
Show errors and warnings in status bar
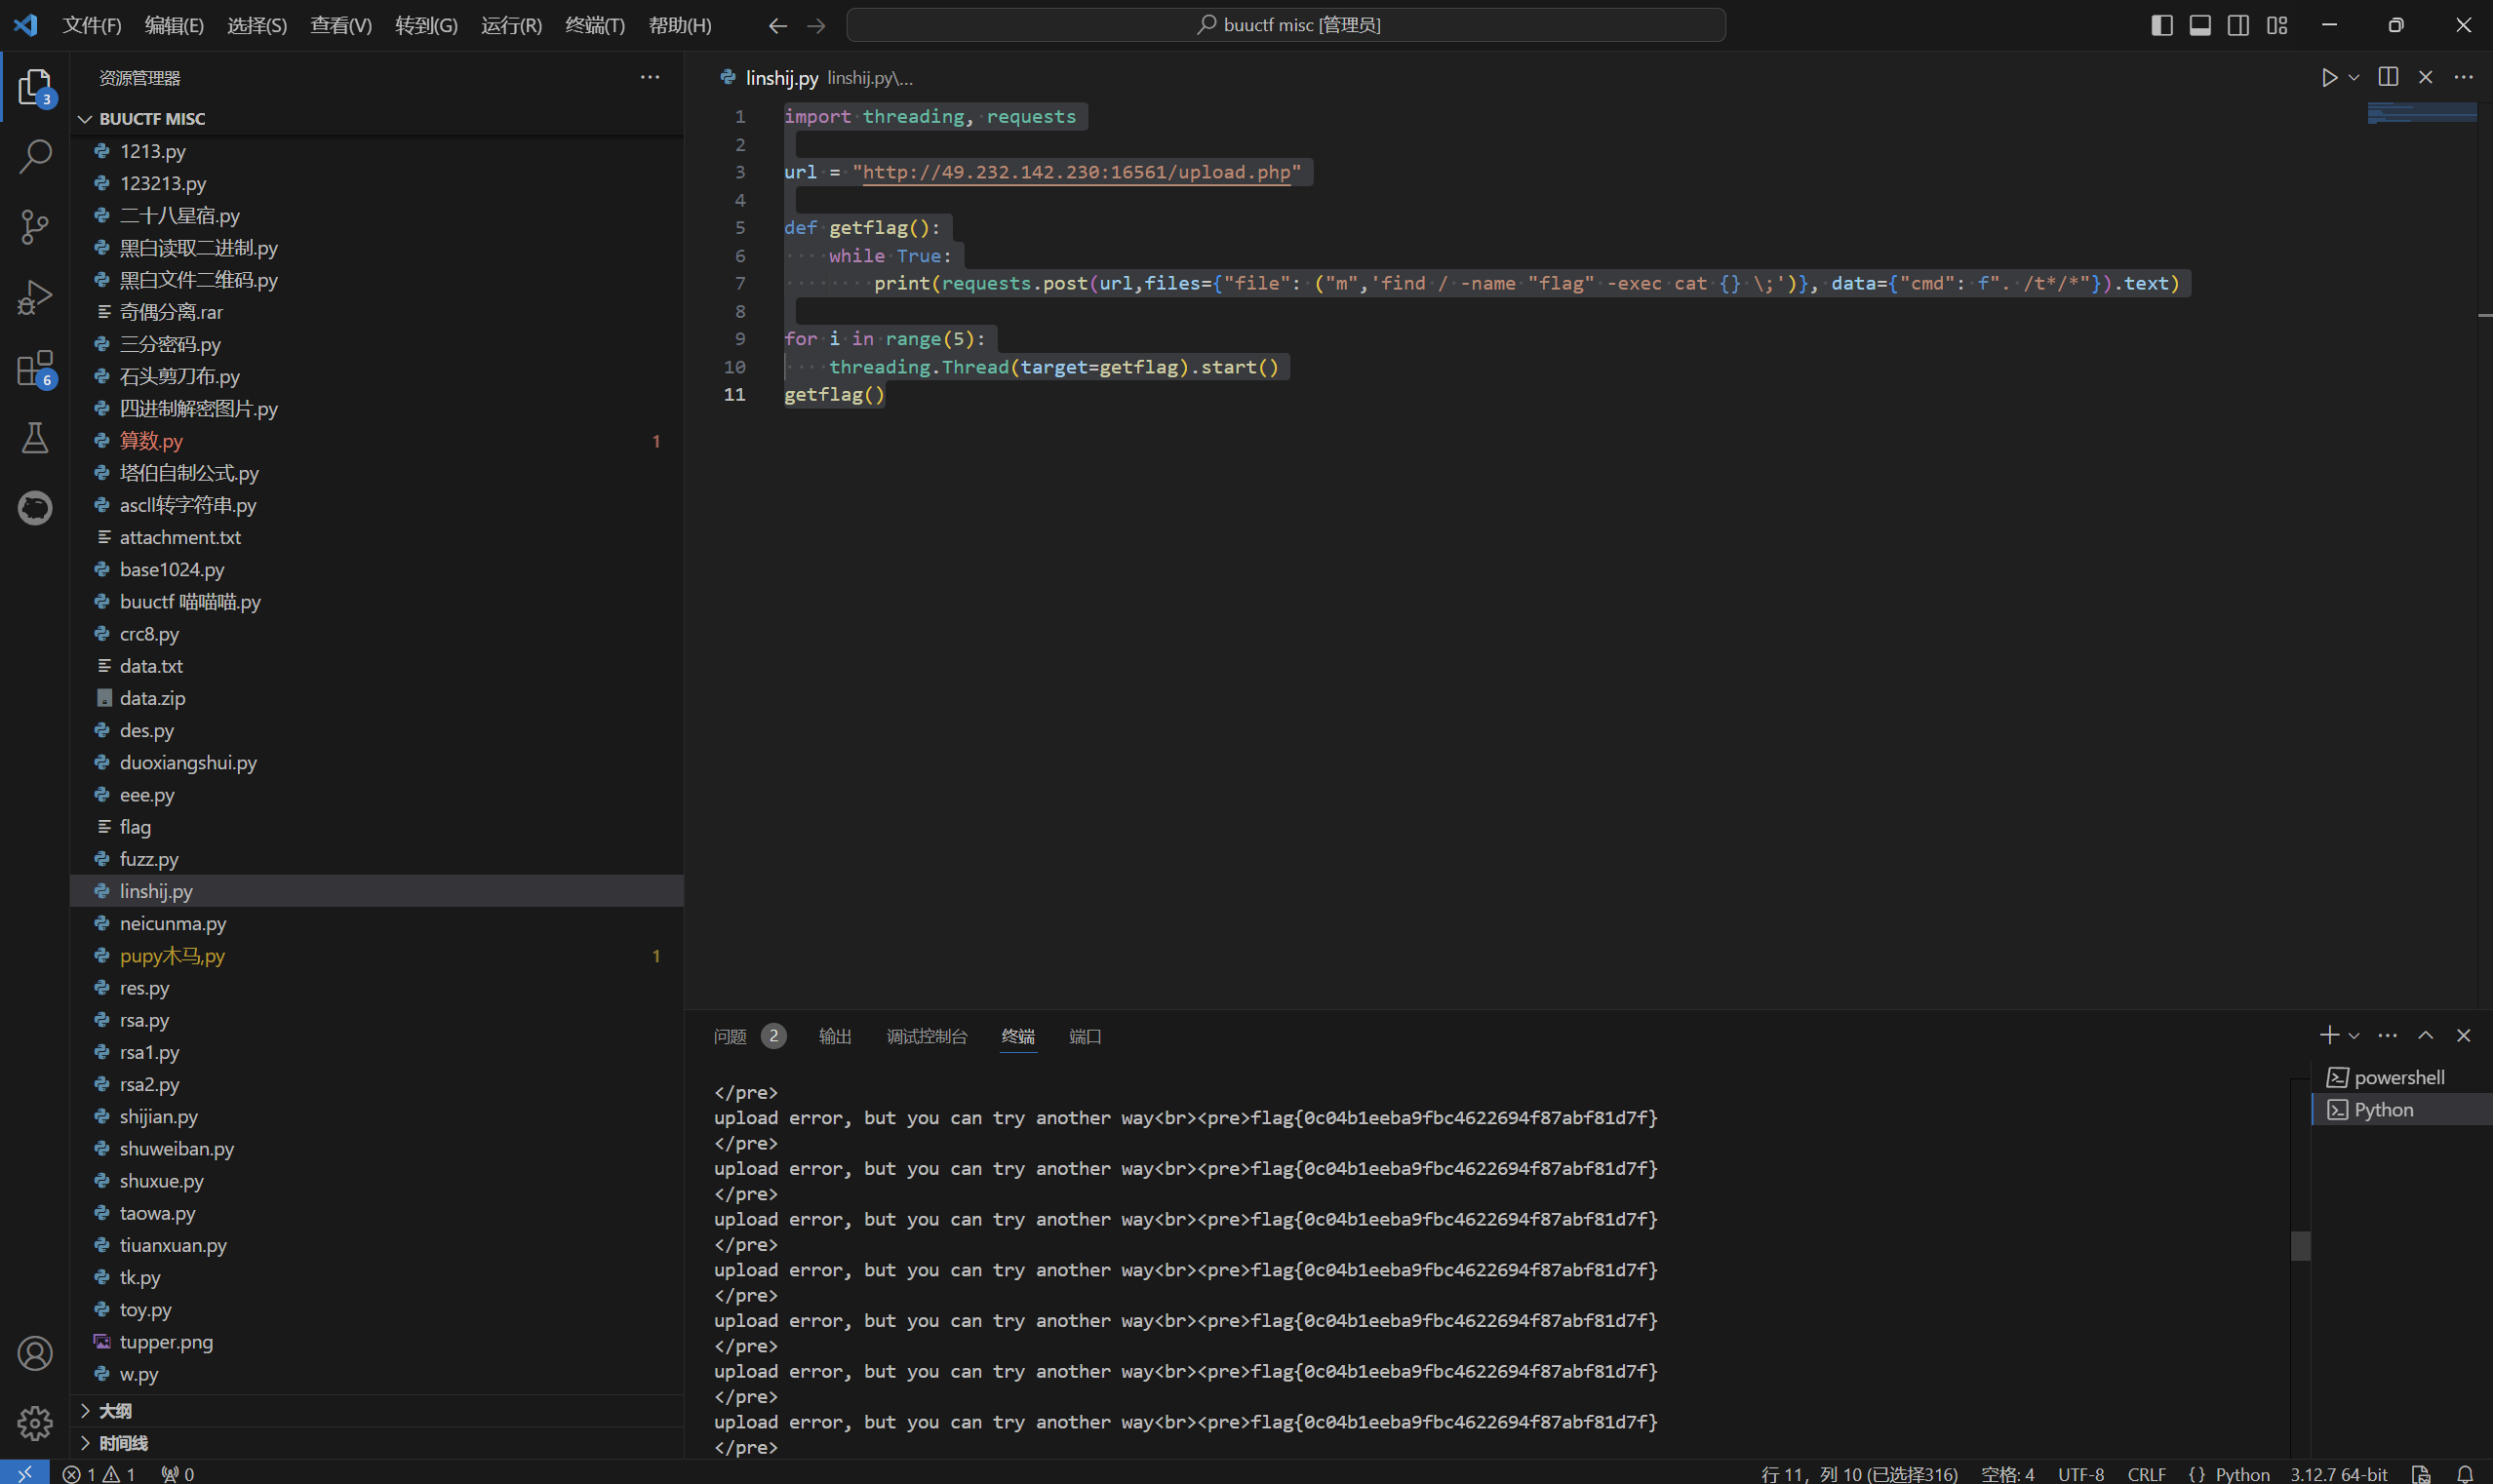99,1474
